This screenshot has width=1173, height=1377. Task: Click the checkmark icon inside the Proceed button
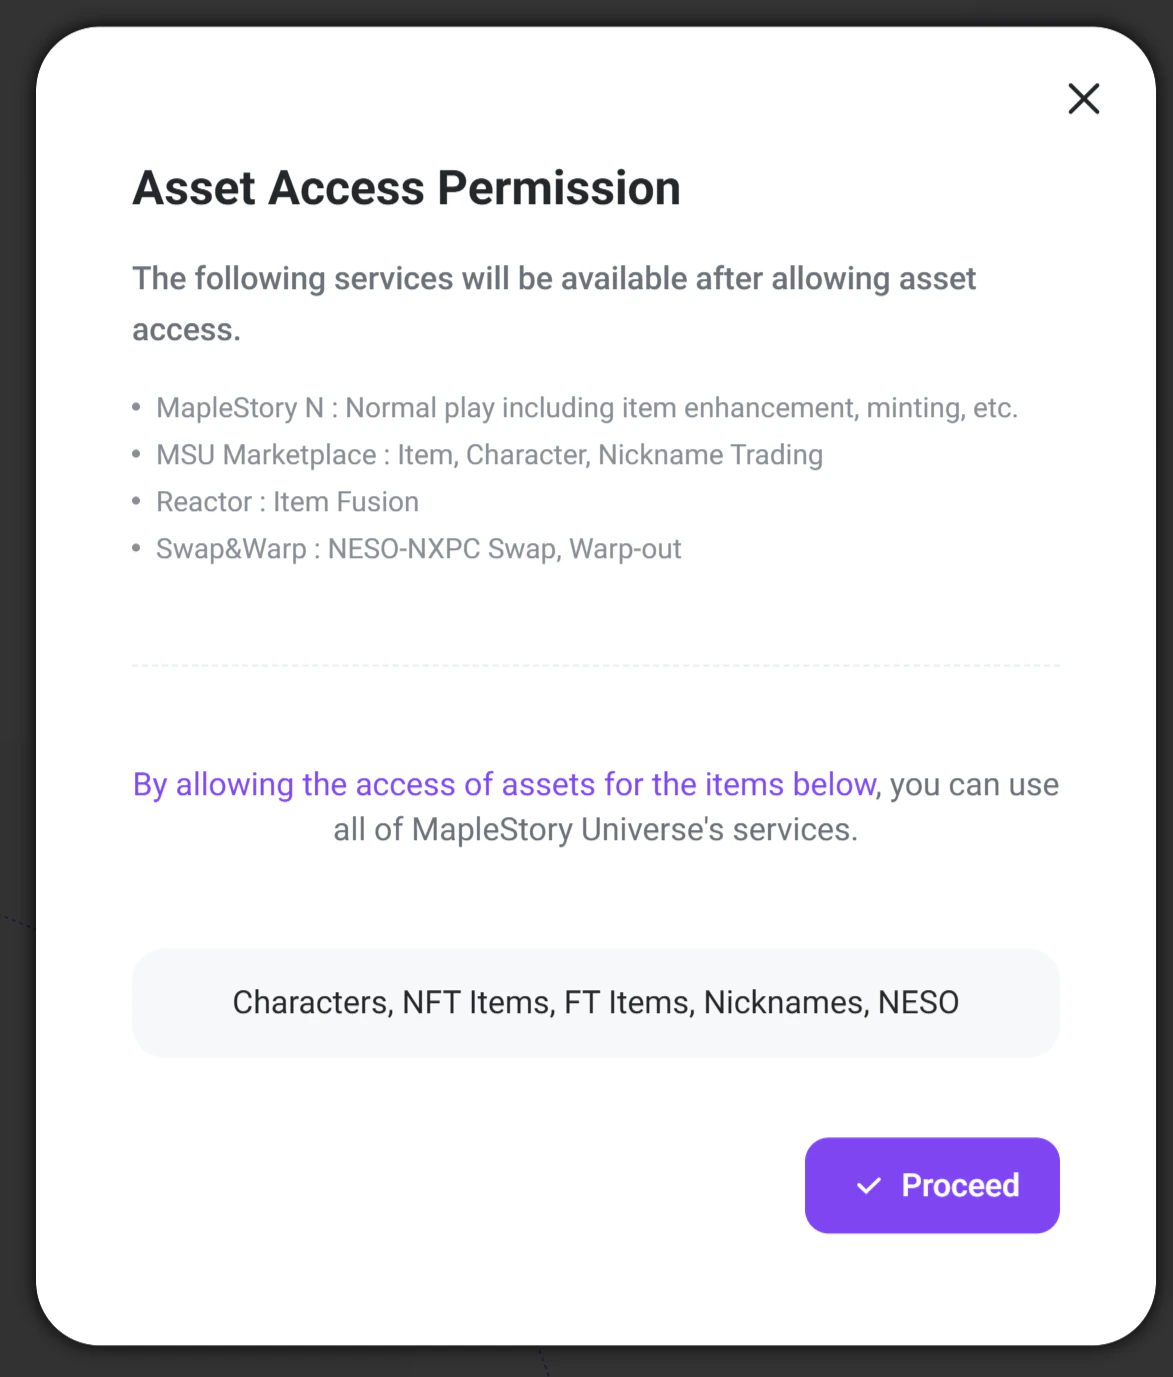[869, 1187]
